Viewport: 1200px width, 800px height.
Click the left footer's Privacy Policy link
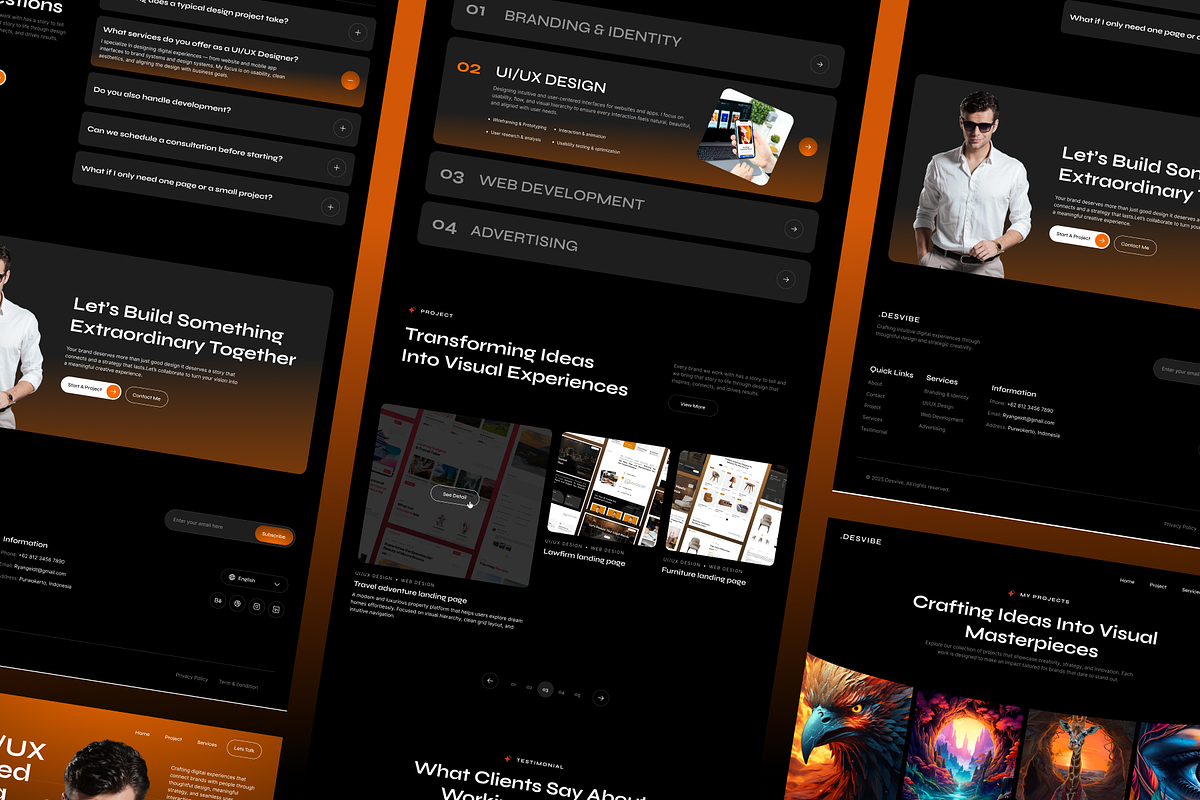[192, 677]
